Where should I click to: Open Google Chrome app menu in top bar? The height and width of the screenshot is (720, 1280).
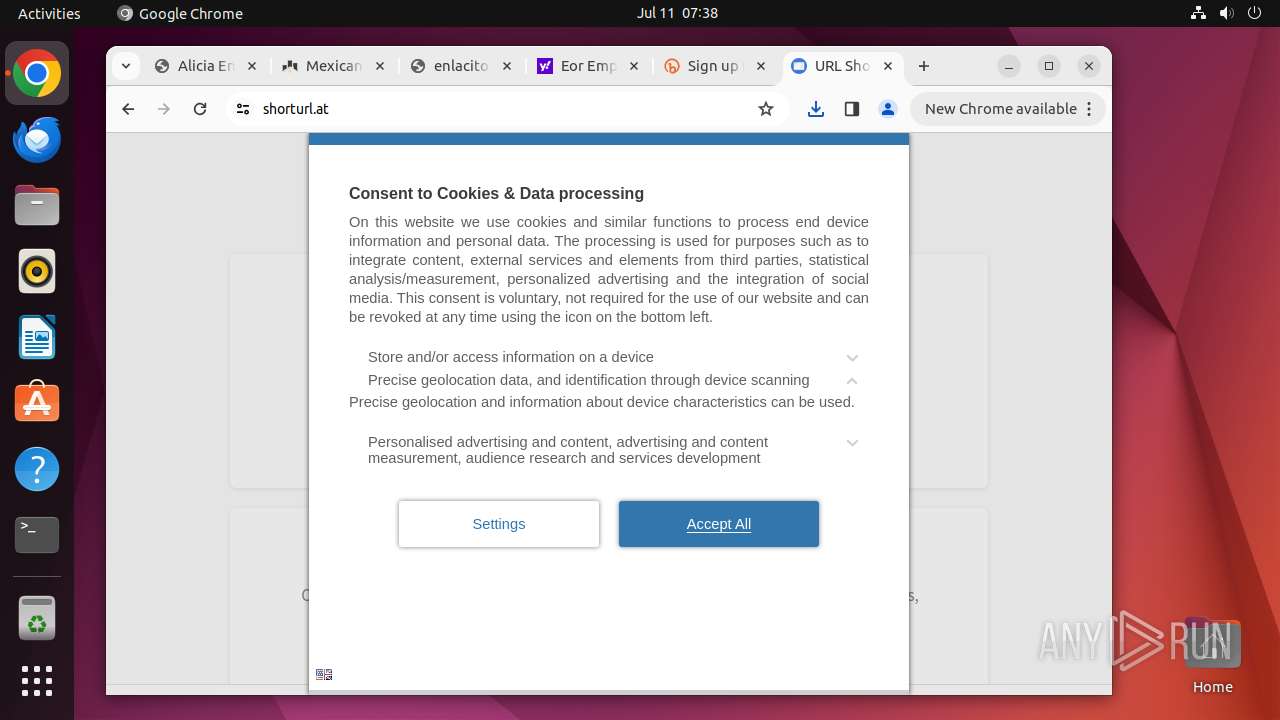(x=180, y=13)
